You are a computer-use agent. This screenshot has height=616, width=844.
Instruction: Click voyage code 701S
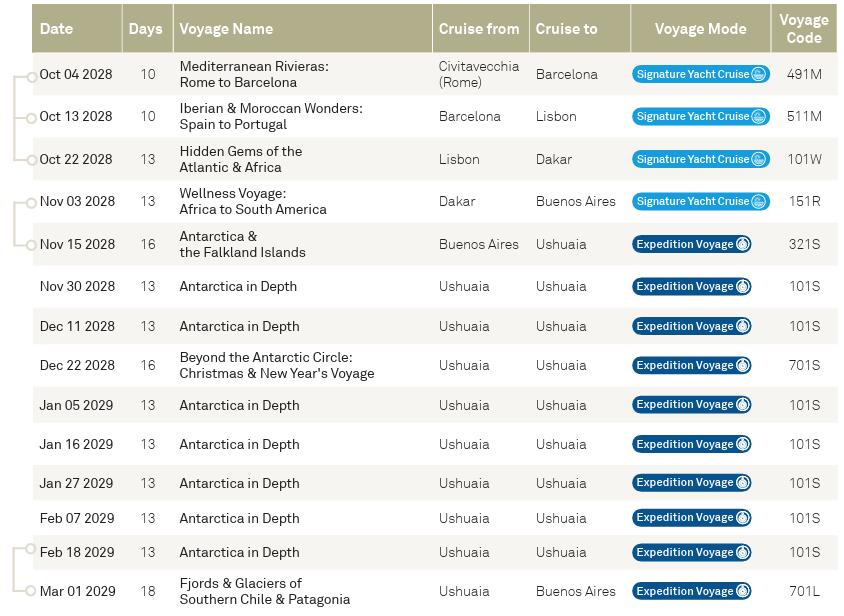tap(805, 365)
